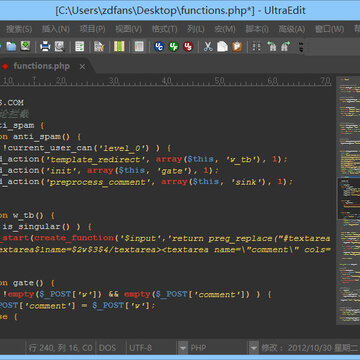Click the Open file folder icon
The width and height of the screenshot is (360, 360).
[x=11, y=46]
